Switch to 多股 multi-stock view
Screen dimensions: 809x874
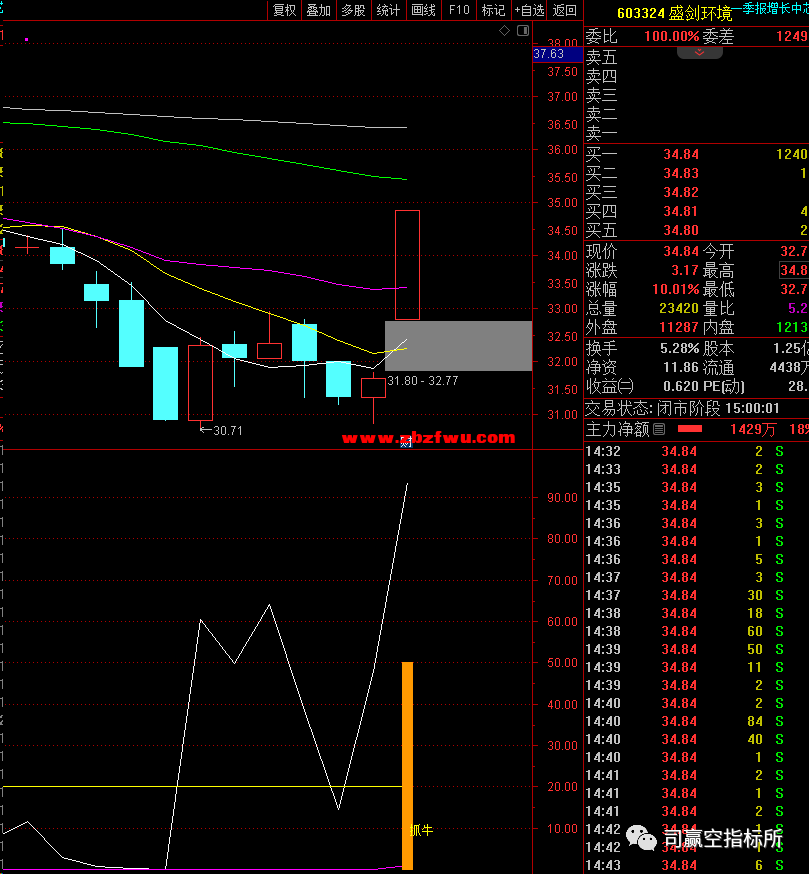pyautogui.click(x=353, y=10)
